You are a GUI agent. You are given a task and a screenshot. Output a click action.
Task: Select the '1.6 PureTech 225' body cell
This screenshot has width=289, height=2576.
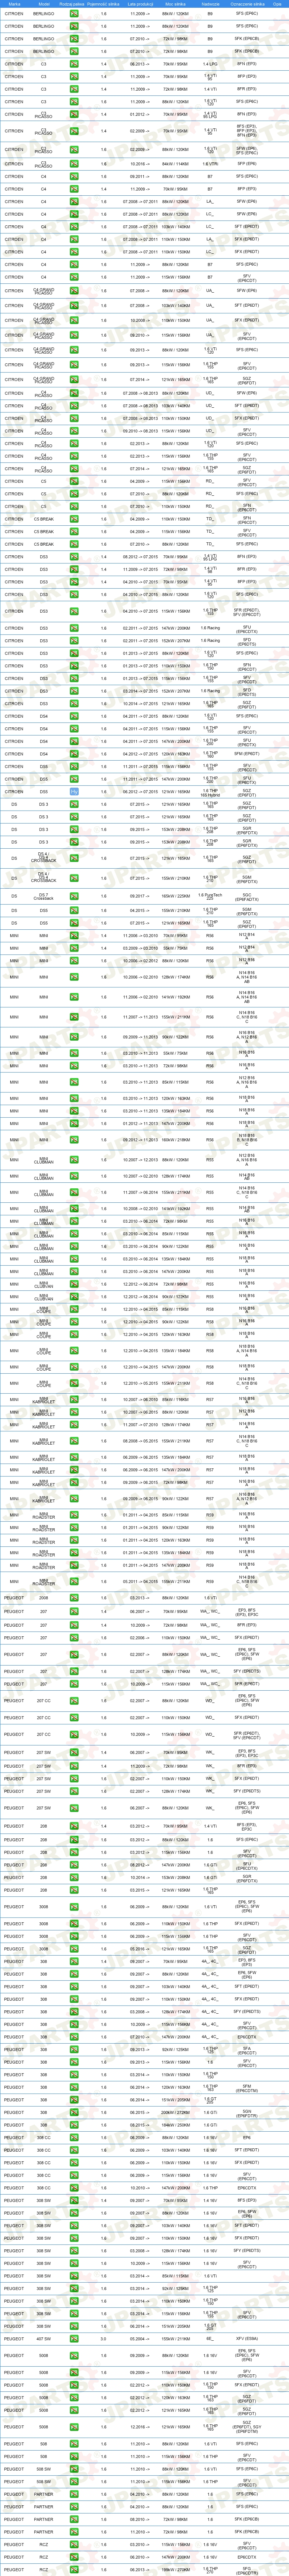click(x=210, y=896)
